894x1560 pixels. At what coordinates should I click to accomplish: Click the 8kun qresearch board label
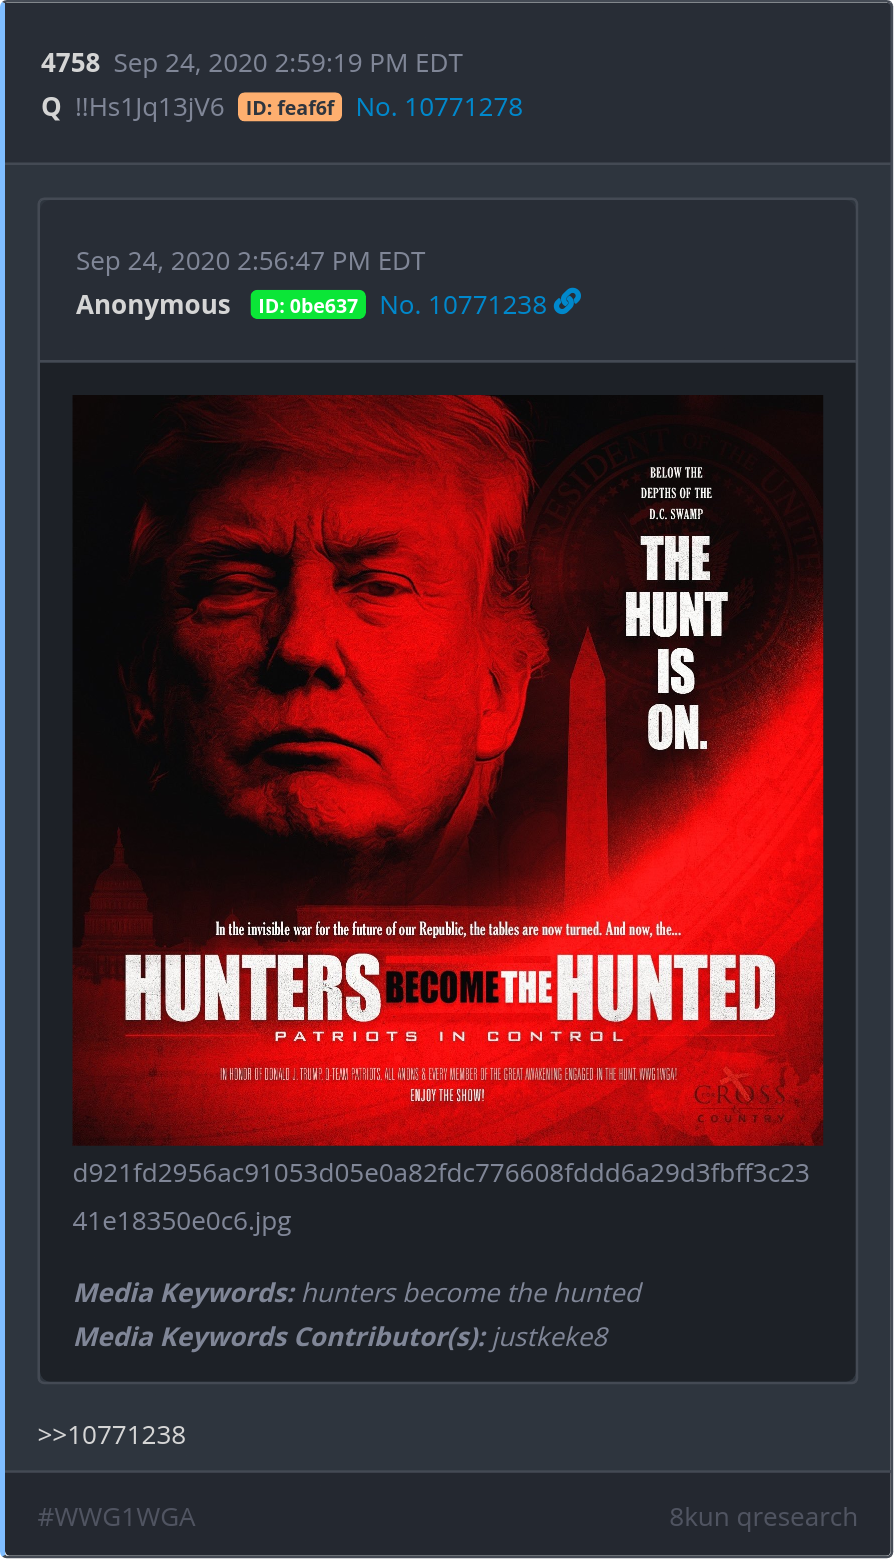click(x=763, y=1517)
